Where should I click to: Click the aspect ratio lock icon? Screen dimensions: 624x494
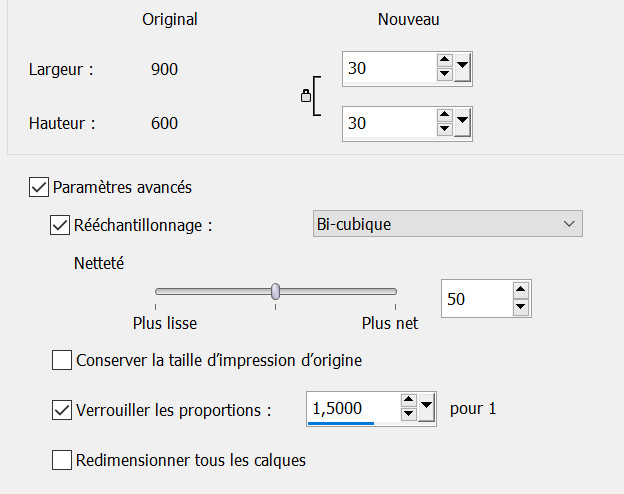(306, 96)
